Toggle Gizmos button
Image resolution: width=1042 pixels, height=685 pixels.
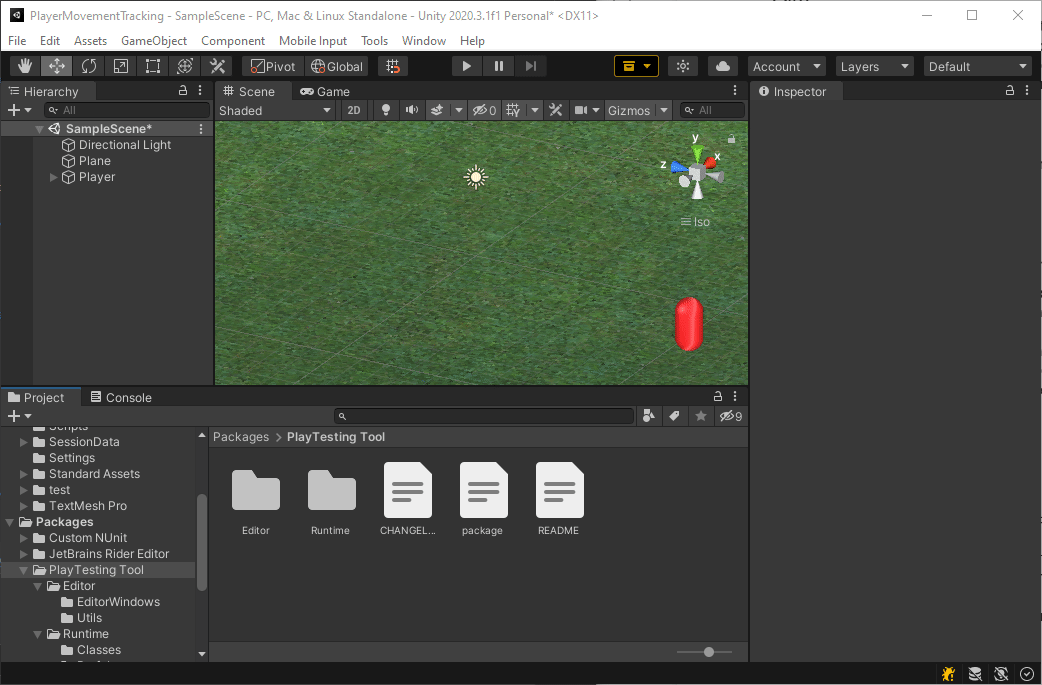pyautogui.click(x=629, y=110)
